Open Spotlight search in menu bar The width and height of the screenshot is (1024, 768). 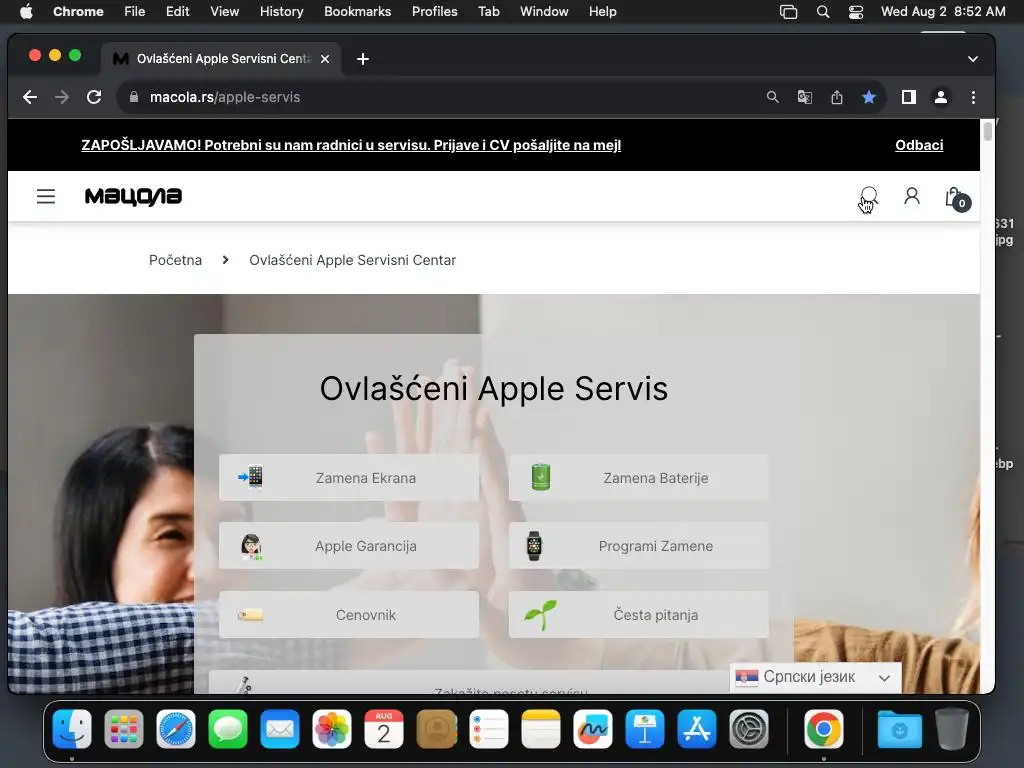click(x=823, y=12)
